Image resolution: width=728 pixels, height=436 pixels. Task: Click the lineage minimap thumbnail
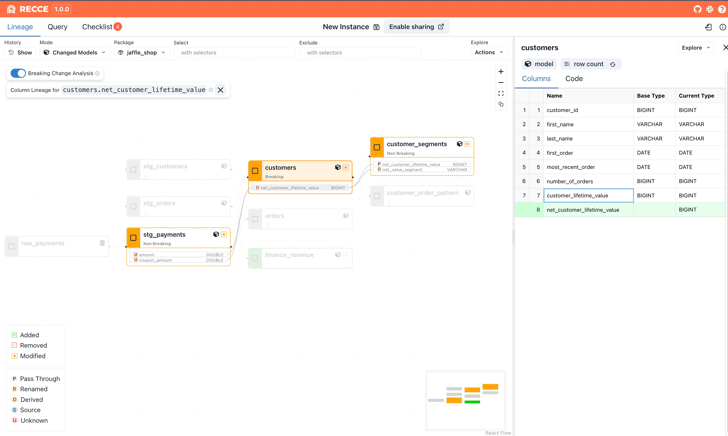point(466,401)
